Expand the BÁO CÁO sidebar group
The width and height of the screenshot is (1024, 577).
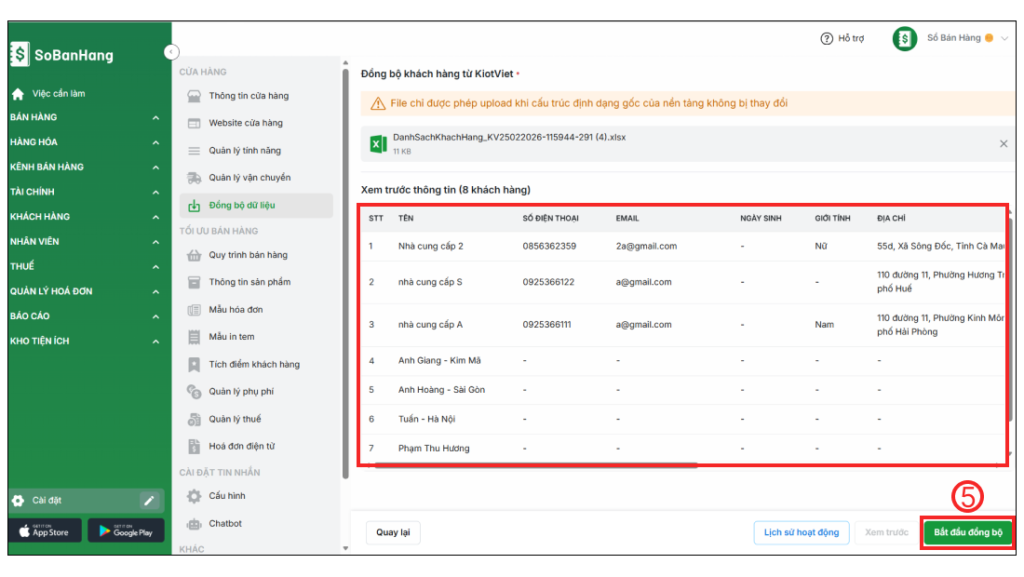(x=85, y=316)
